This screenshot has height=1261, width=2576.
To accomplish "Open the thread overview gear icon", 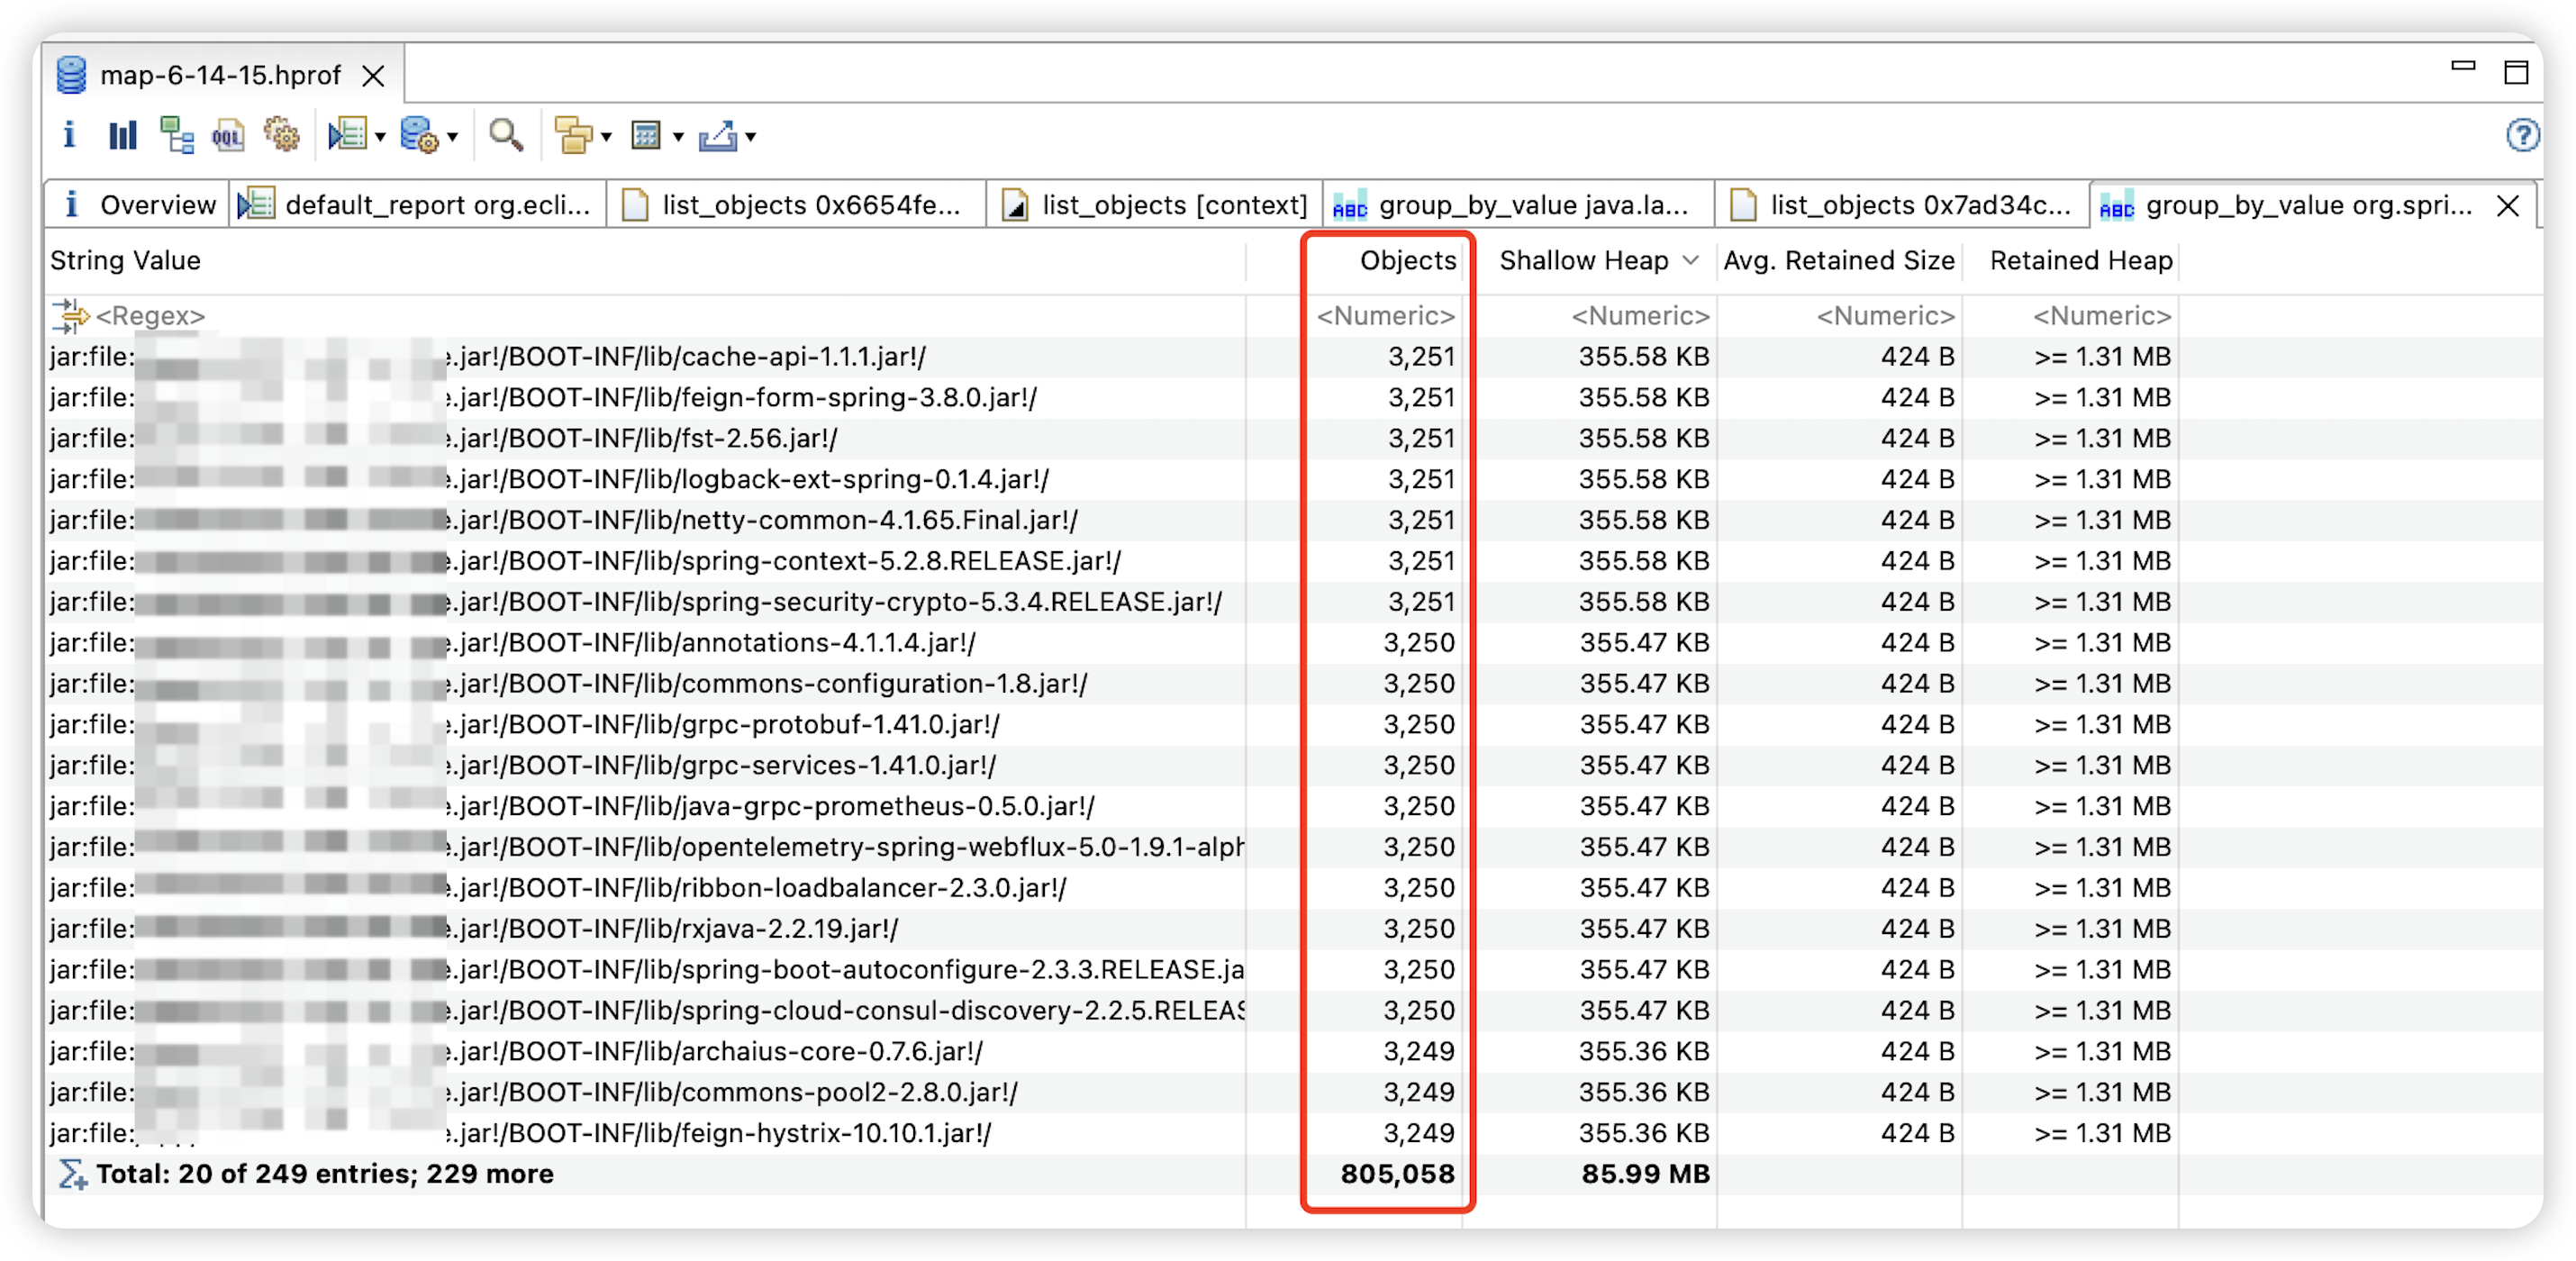I will pyautogui.click(x=281, y=135).
